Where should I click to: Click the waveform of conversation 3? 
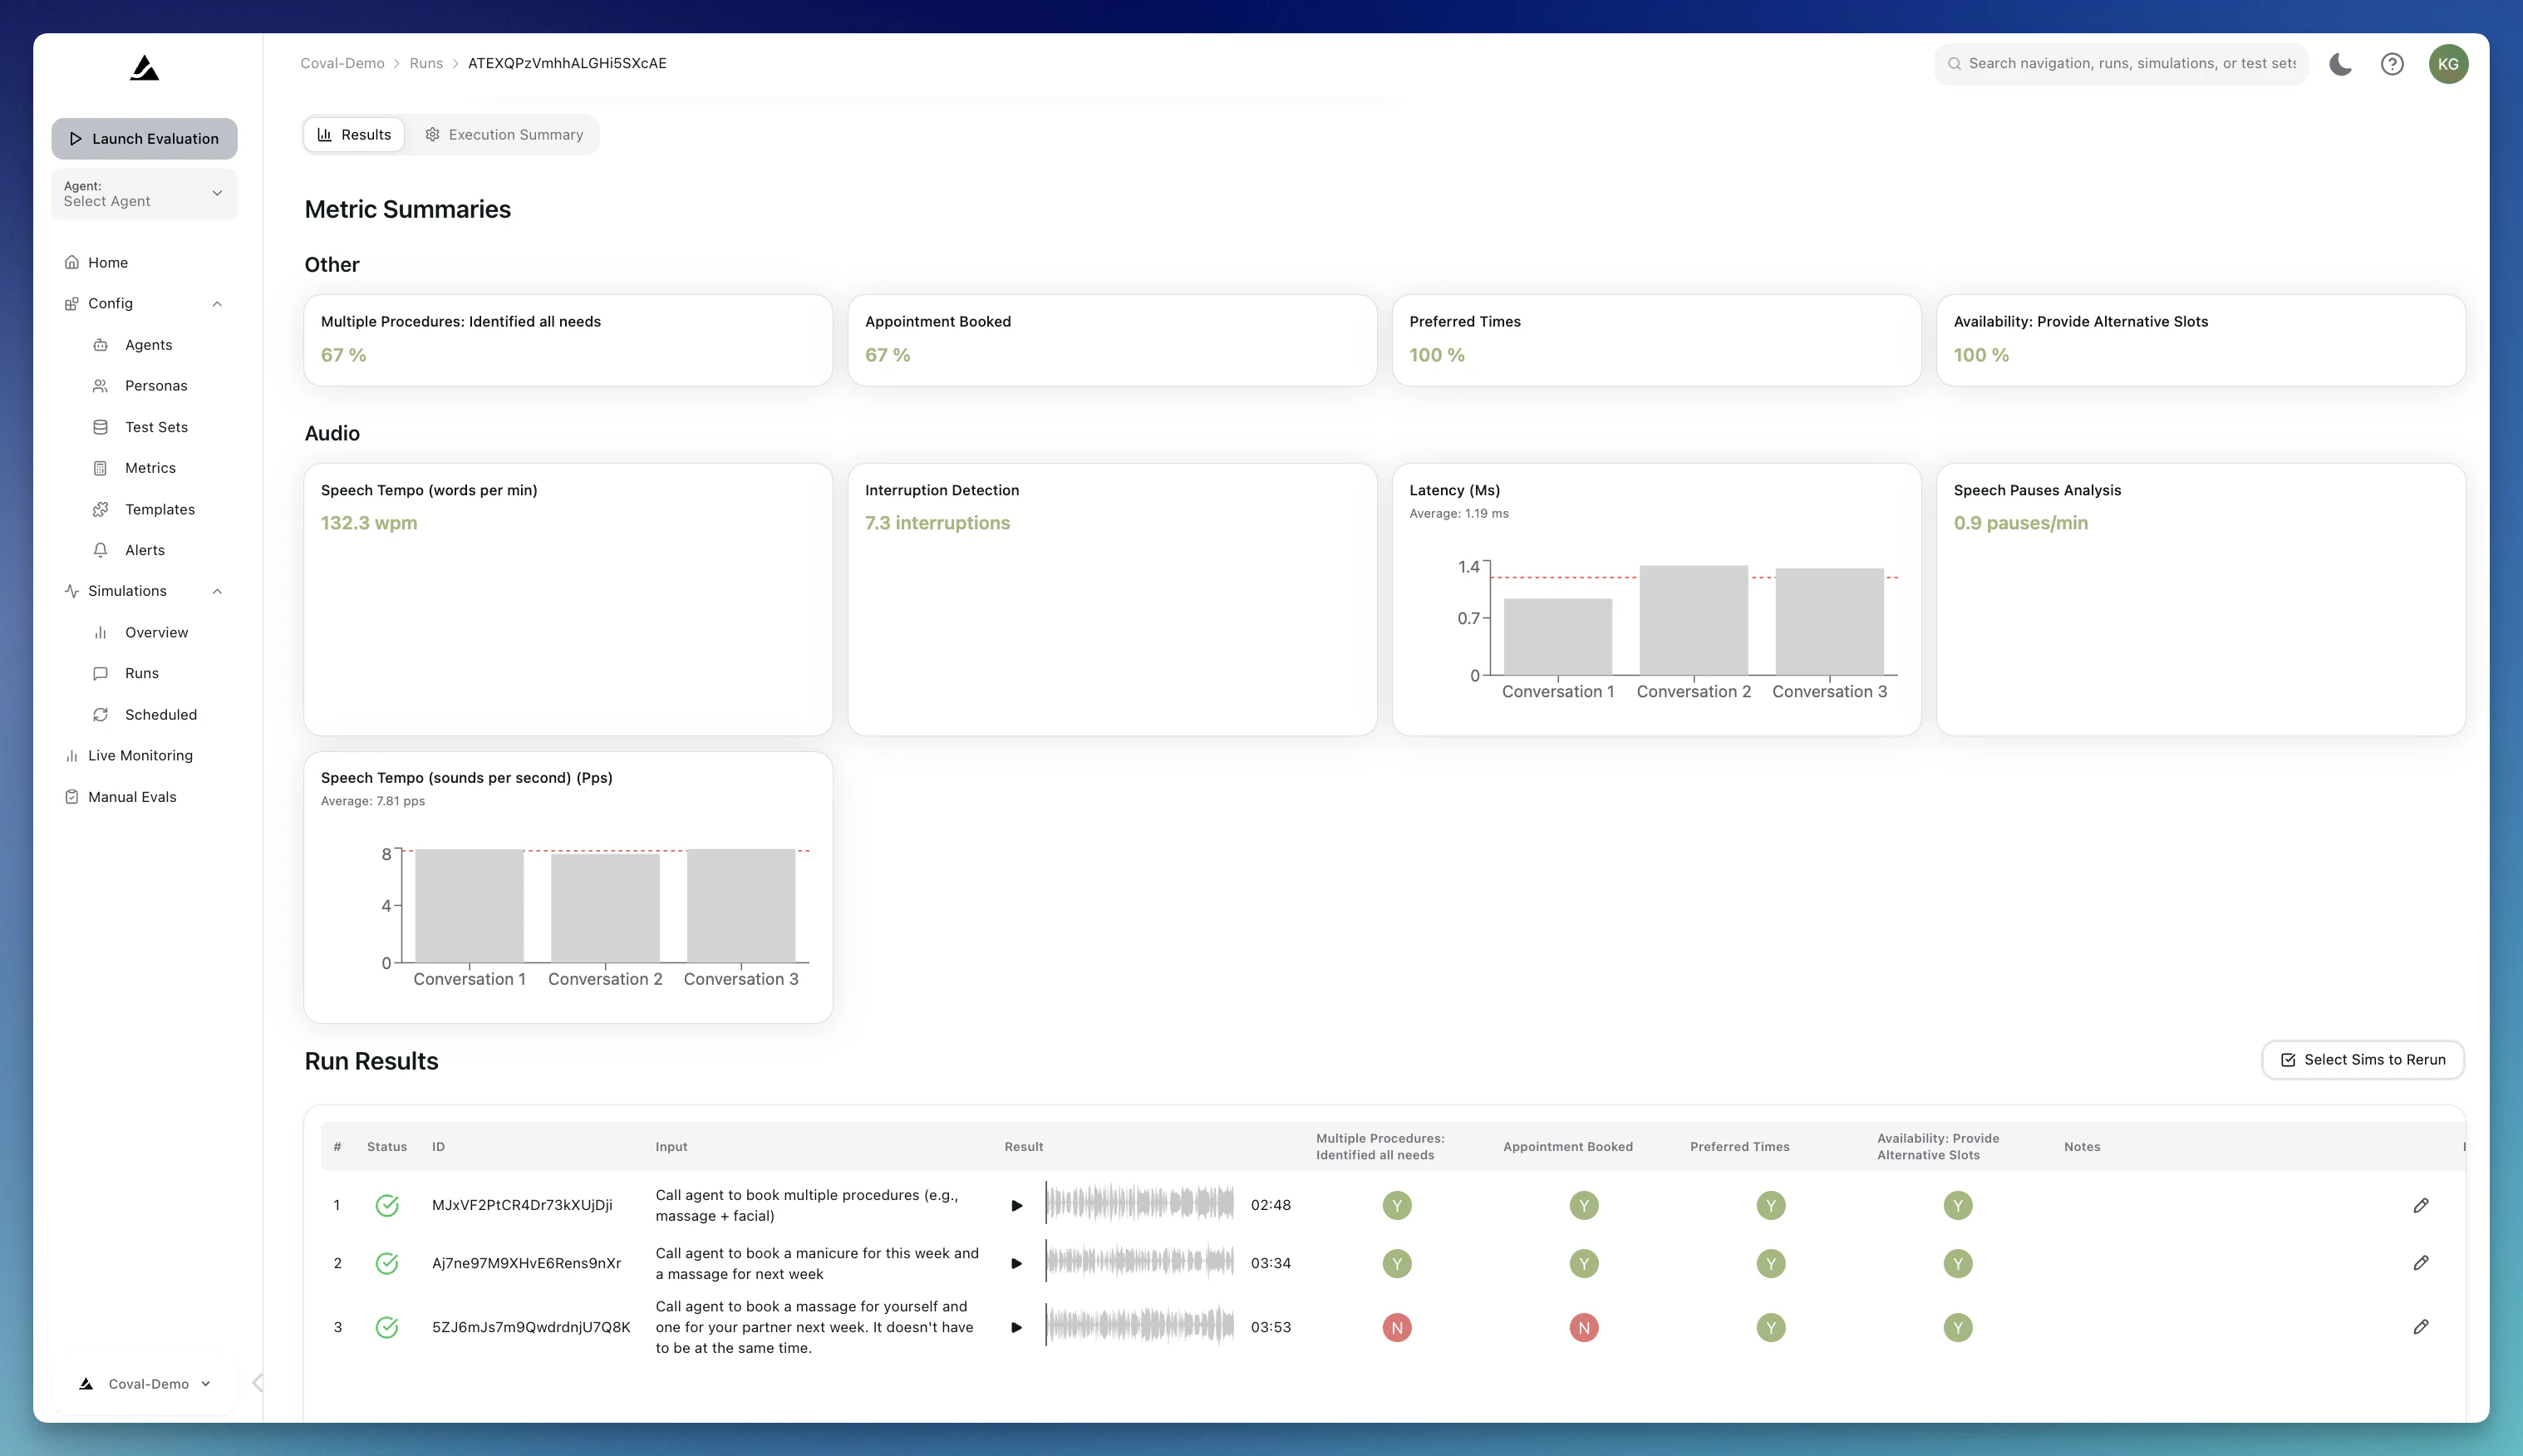(x=1139, y=1327)
